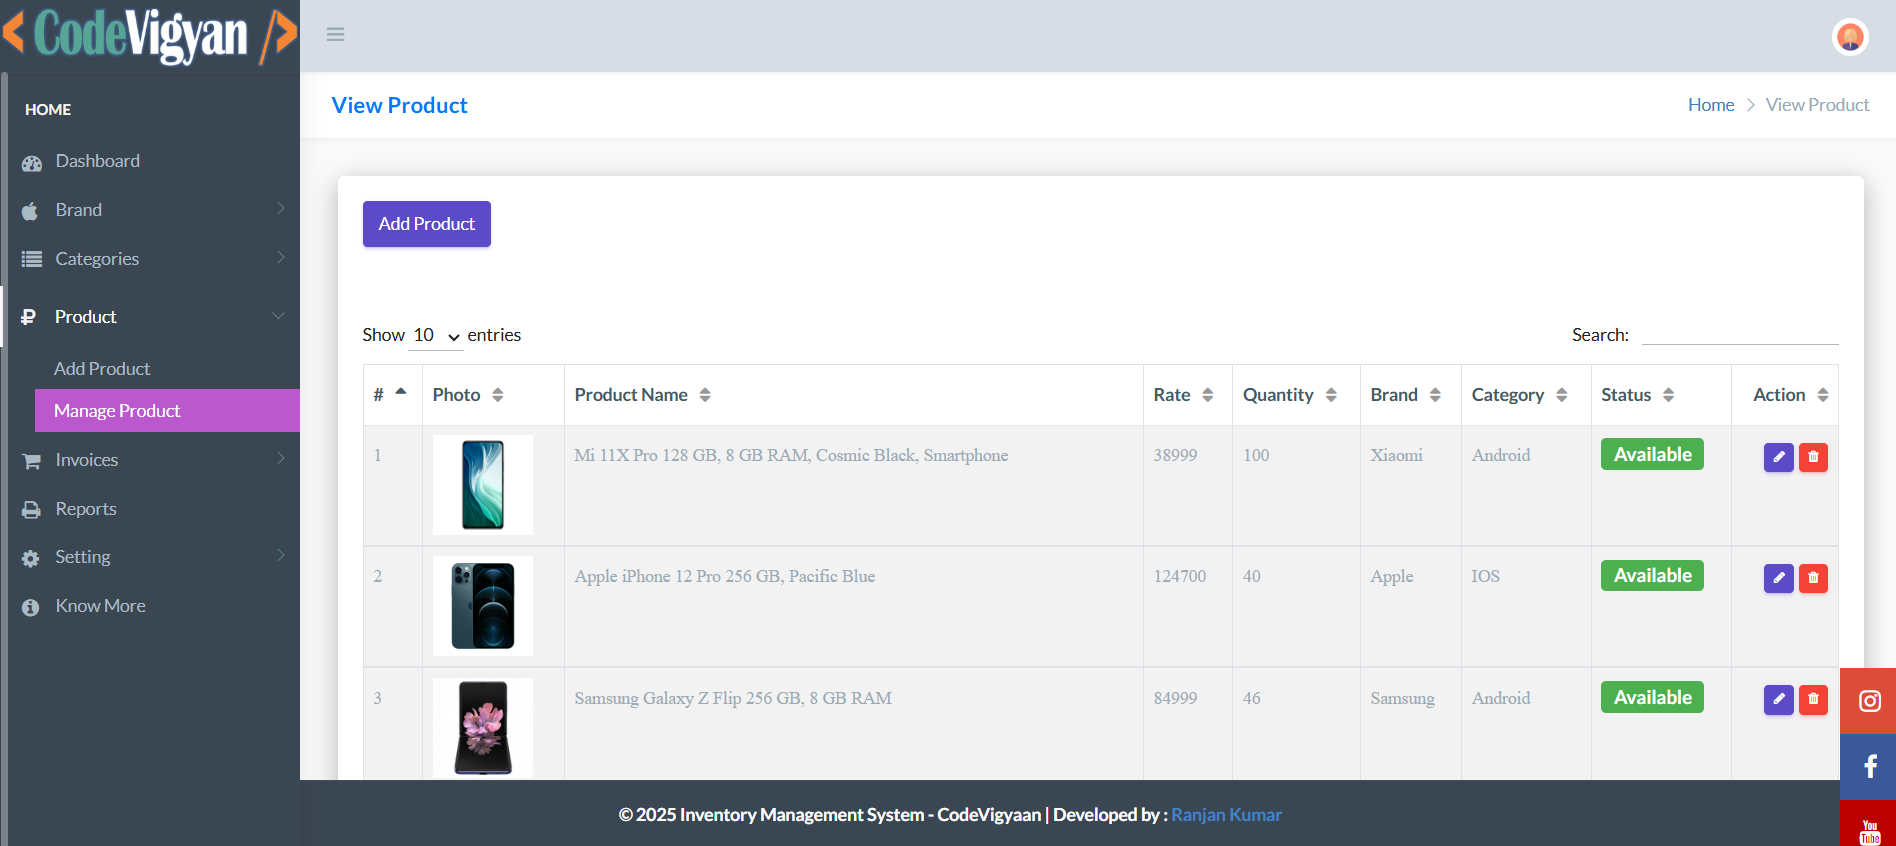Click the hamburger menu icon
1896x846 pixels.
coord(335,35)
